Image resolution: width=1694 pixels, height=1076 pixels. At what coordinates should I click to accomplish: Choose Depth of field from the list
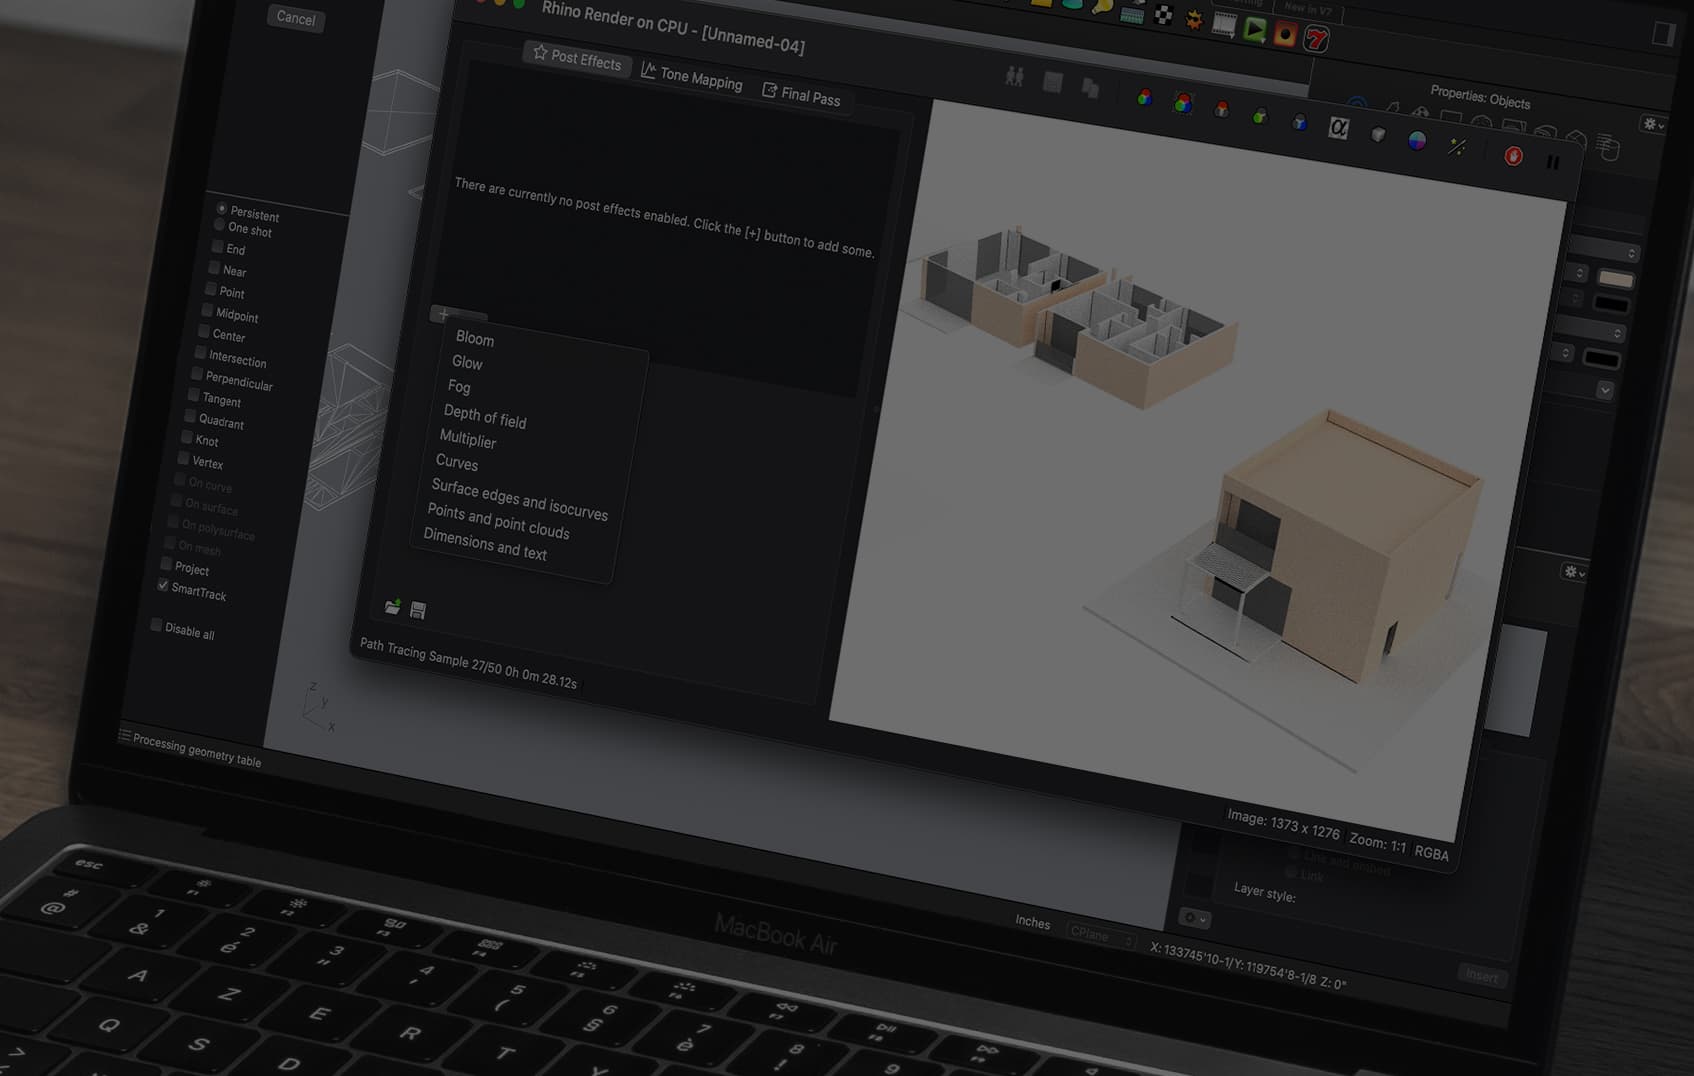coord(485,418)
